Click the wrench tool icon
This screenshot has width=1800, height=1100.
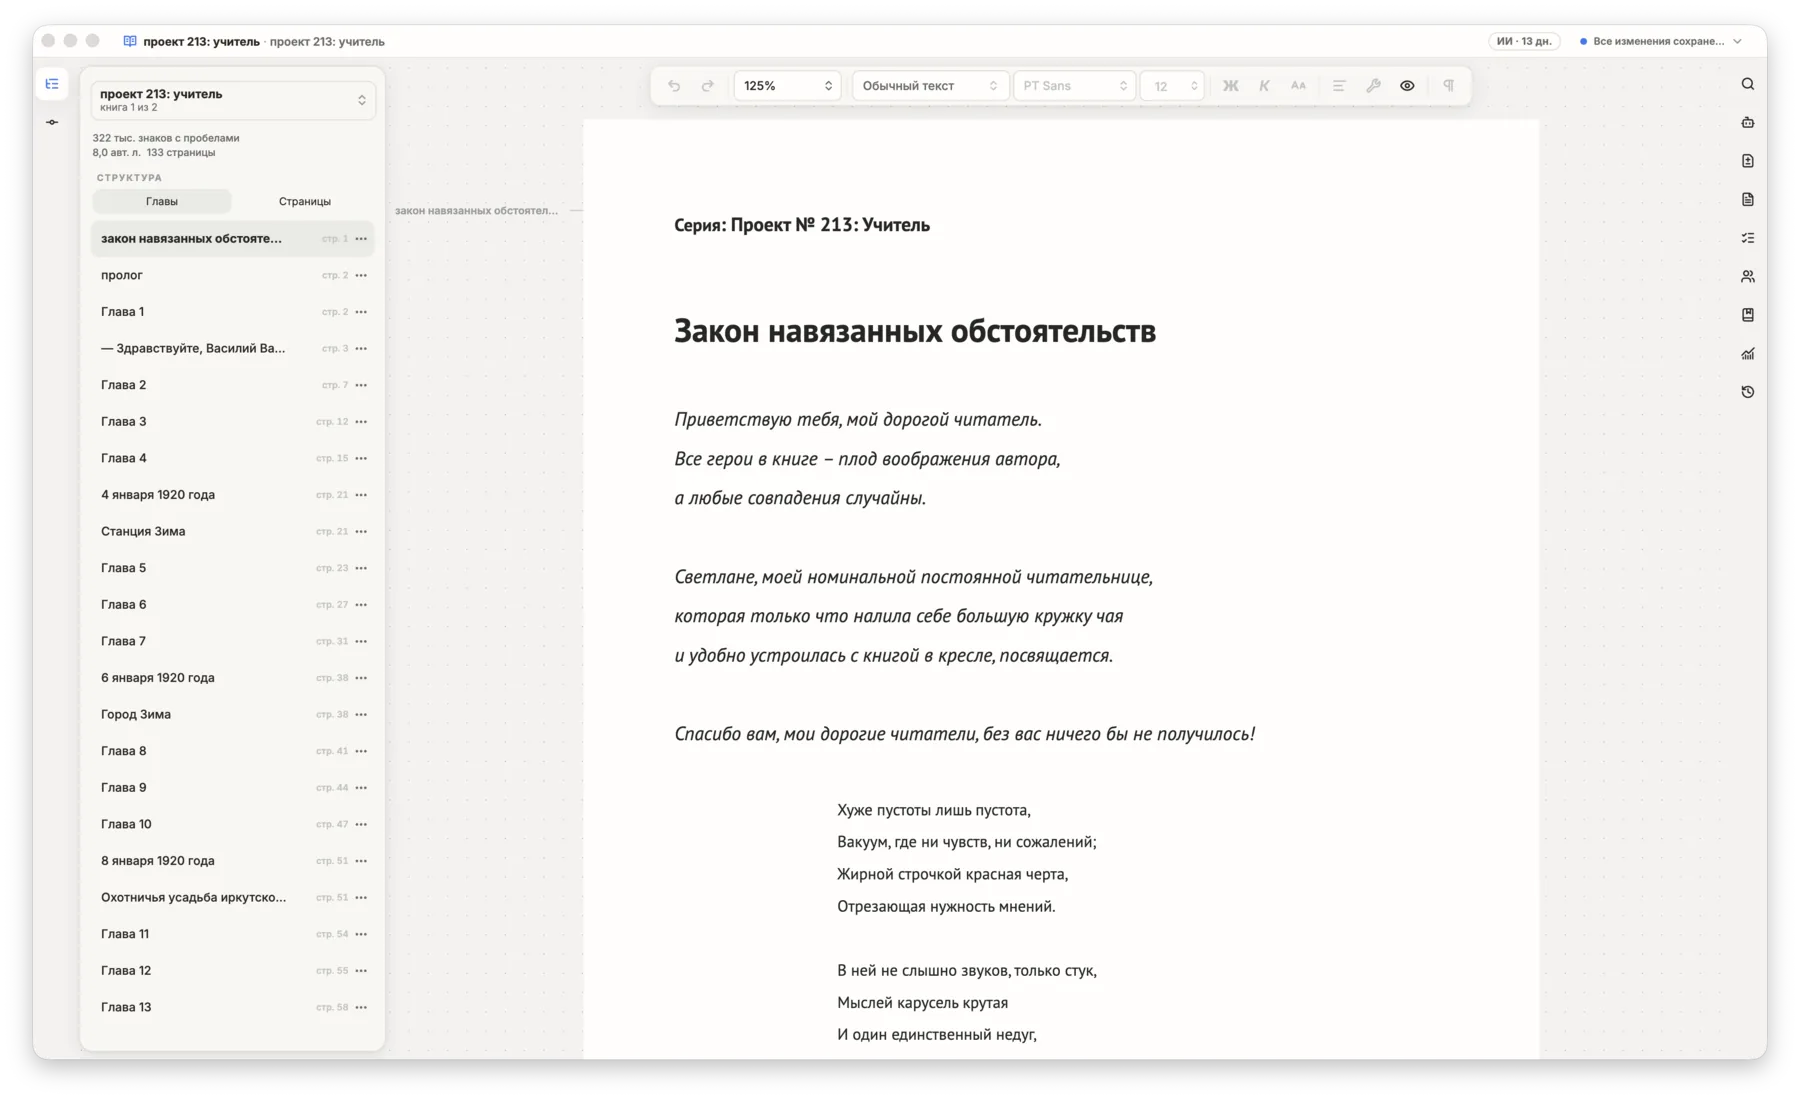tap(1373, 86)
